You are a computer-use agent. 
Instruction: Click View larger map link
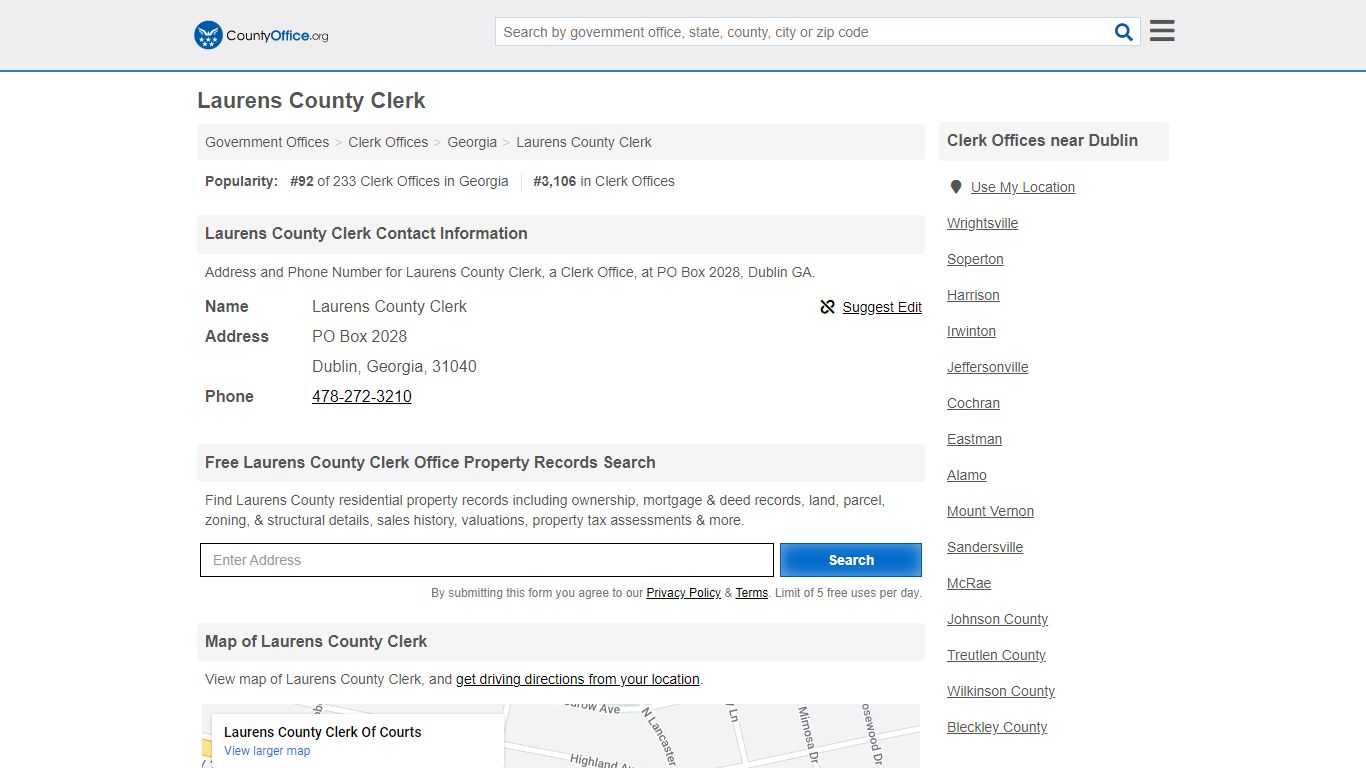coord(267,751)
